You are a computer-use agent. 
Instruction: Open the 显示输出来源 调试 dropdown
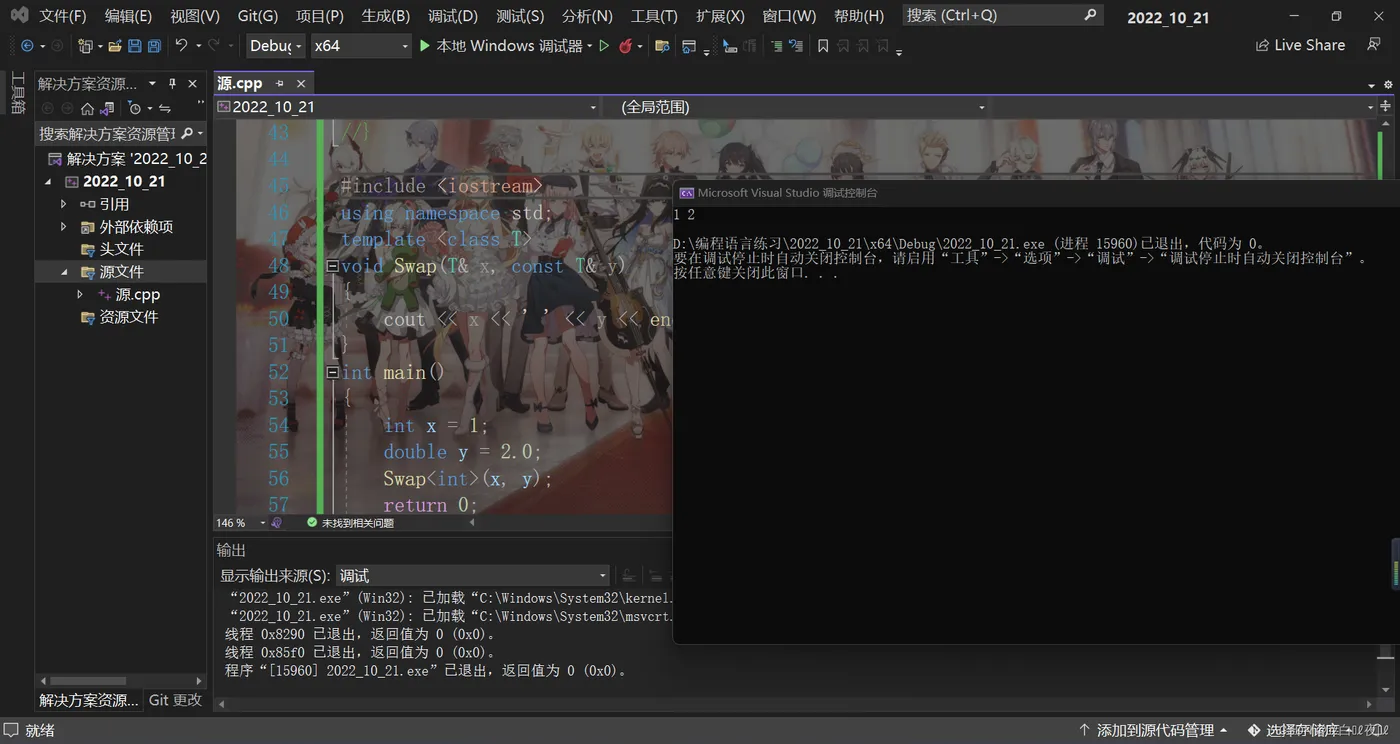[473, 576]
